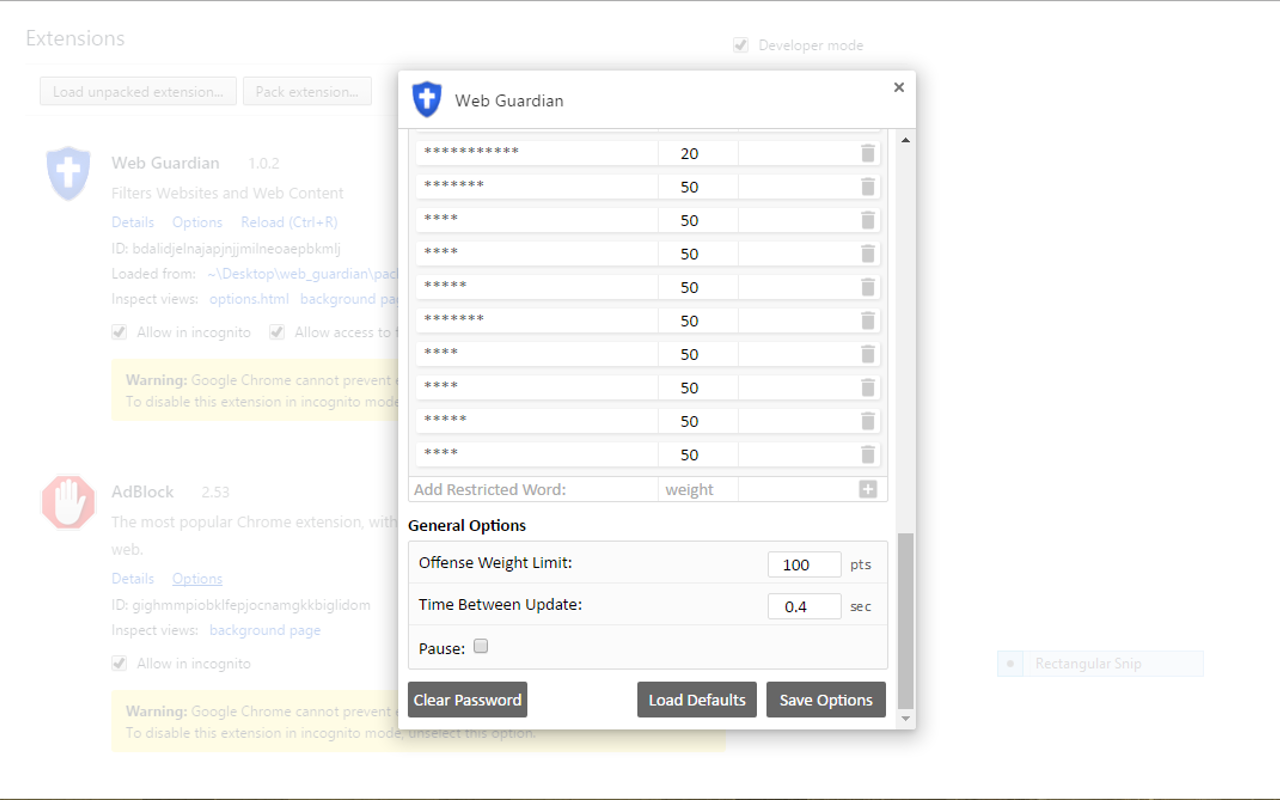This screenshot has width=1280, height=800.
Task: Click the Offense Weight Limit label
Action: coord(495,563)
